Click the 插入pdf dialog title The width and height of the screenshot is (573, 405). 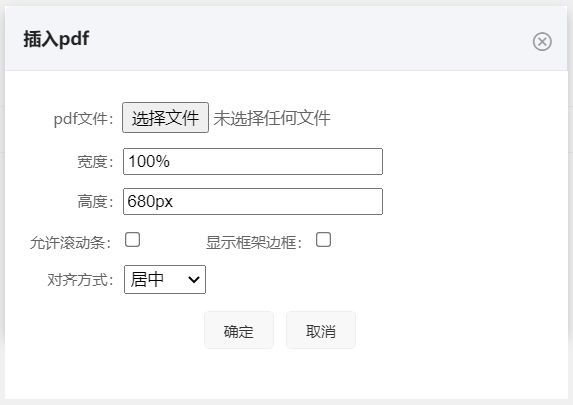(x=56, y=39)
